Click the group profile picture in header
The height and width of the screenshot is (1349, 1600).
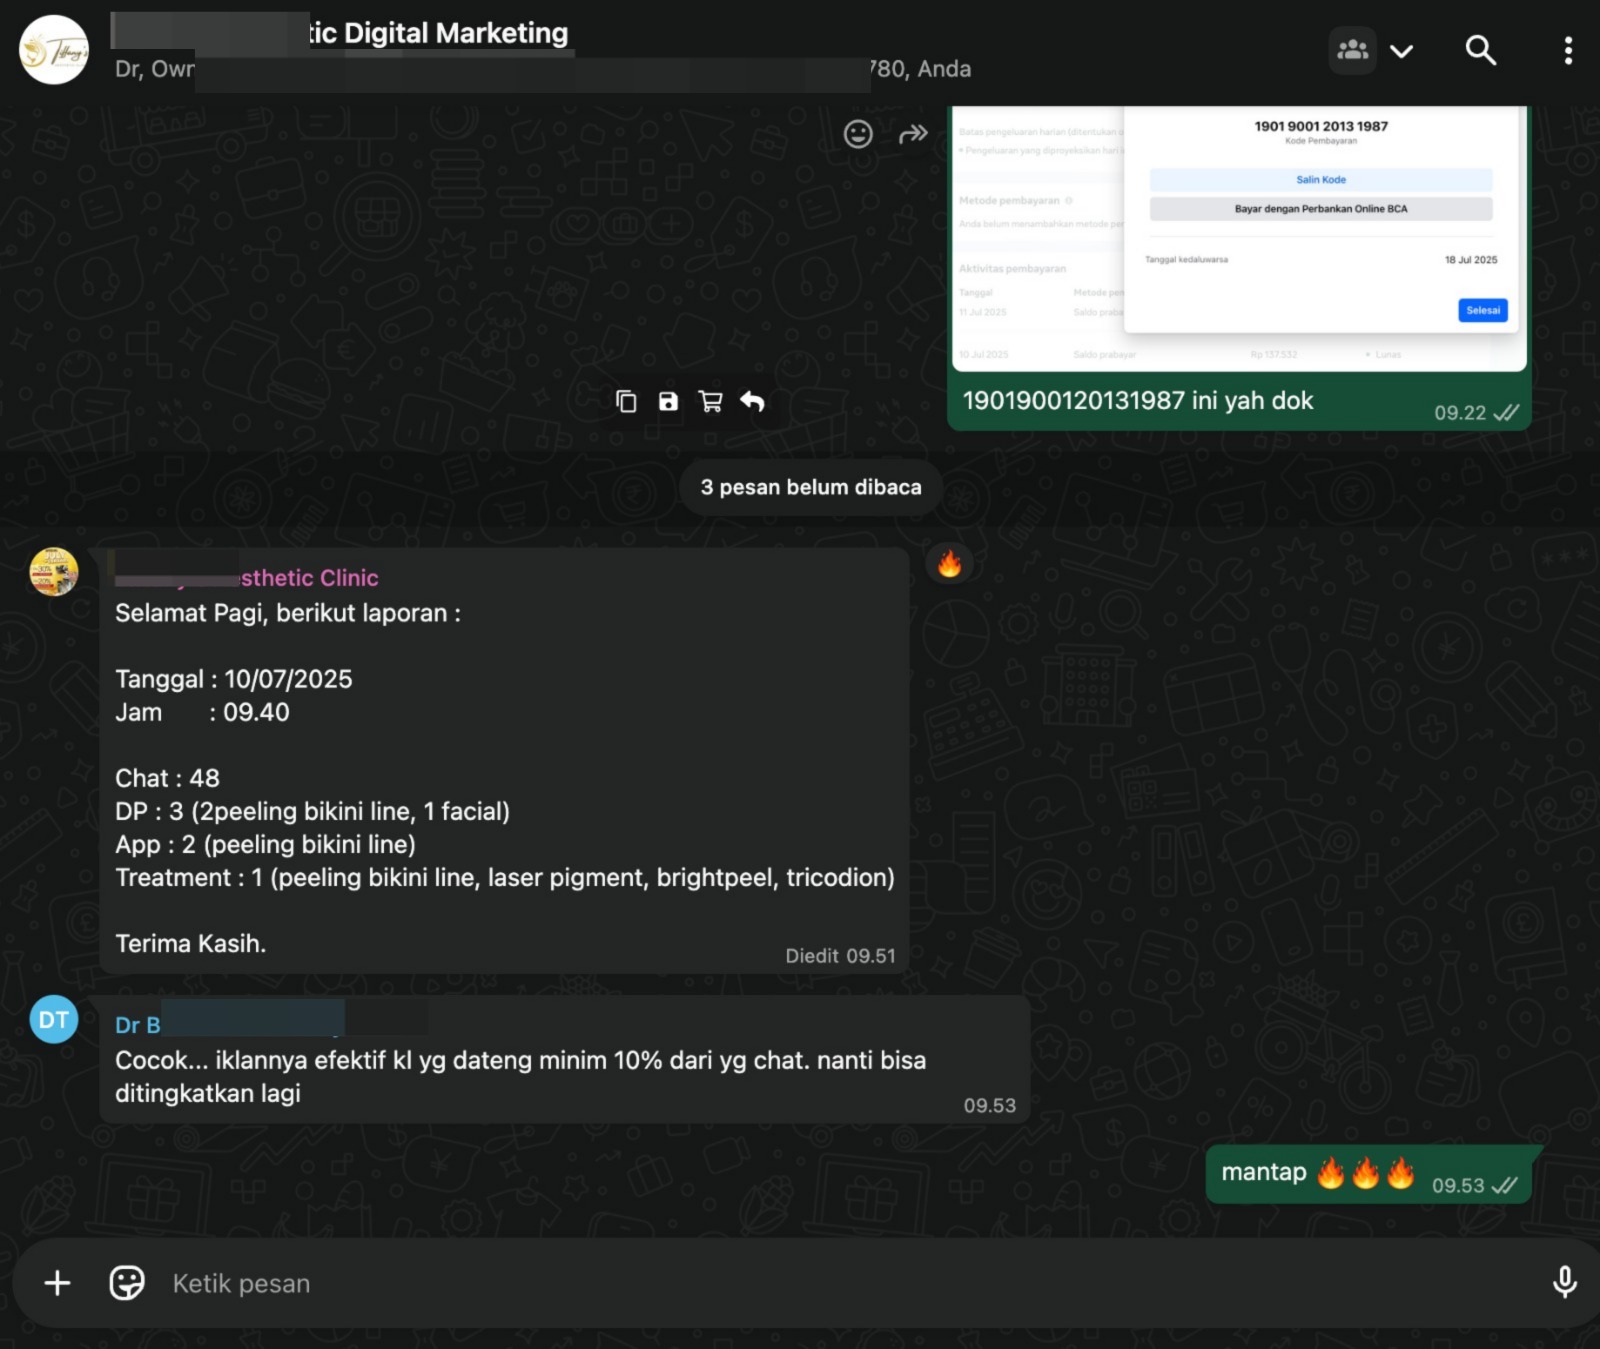tap(54, 50)
